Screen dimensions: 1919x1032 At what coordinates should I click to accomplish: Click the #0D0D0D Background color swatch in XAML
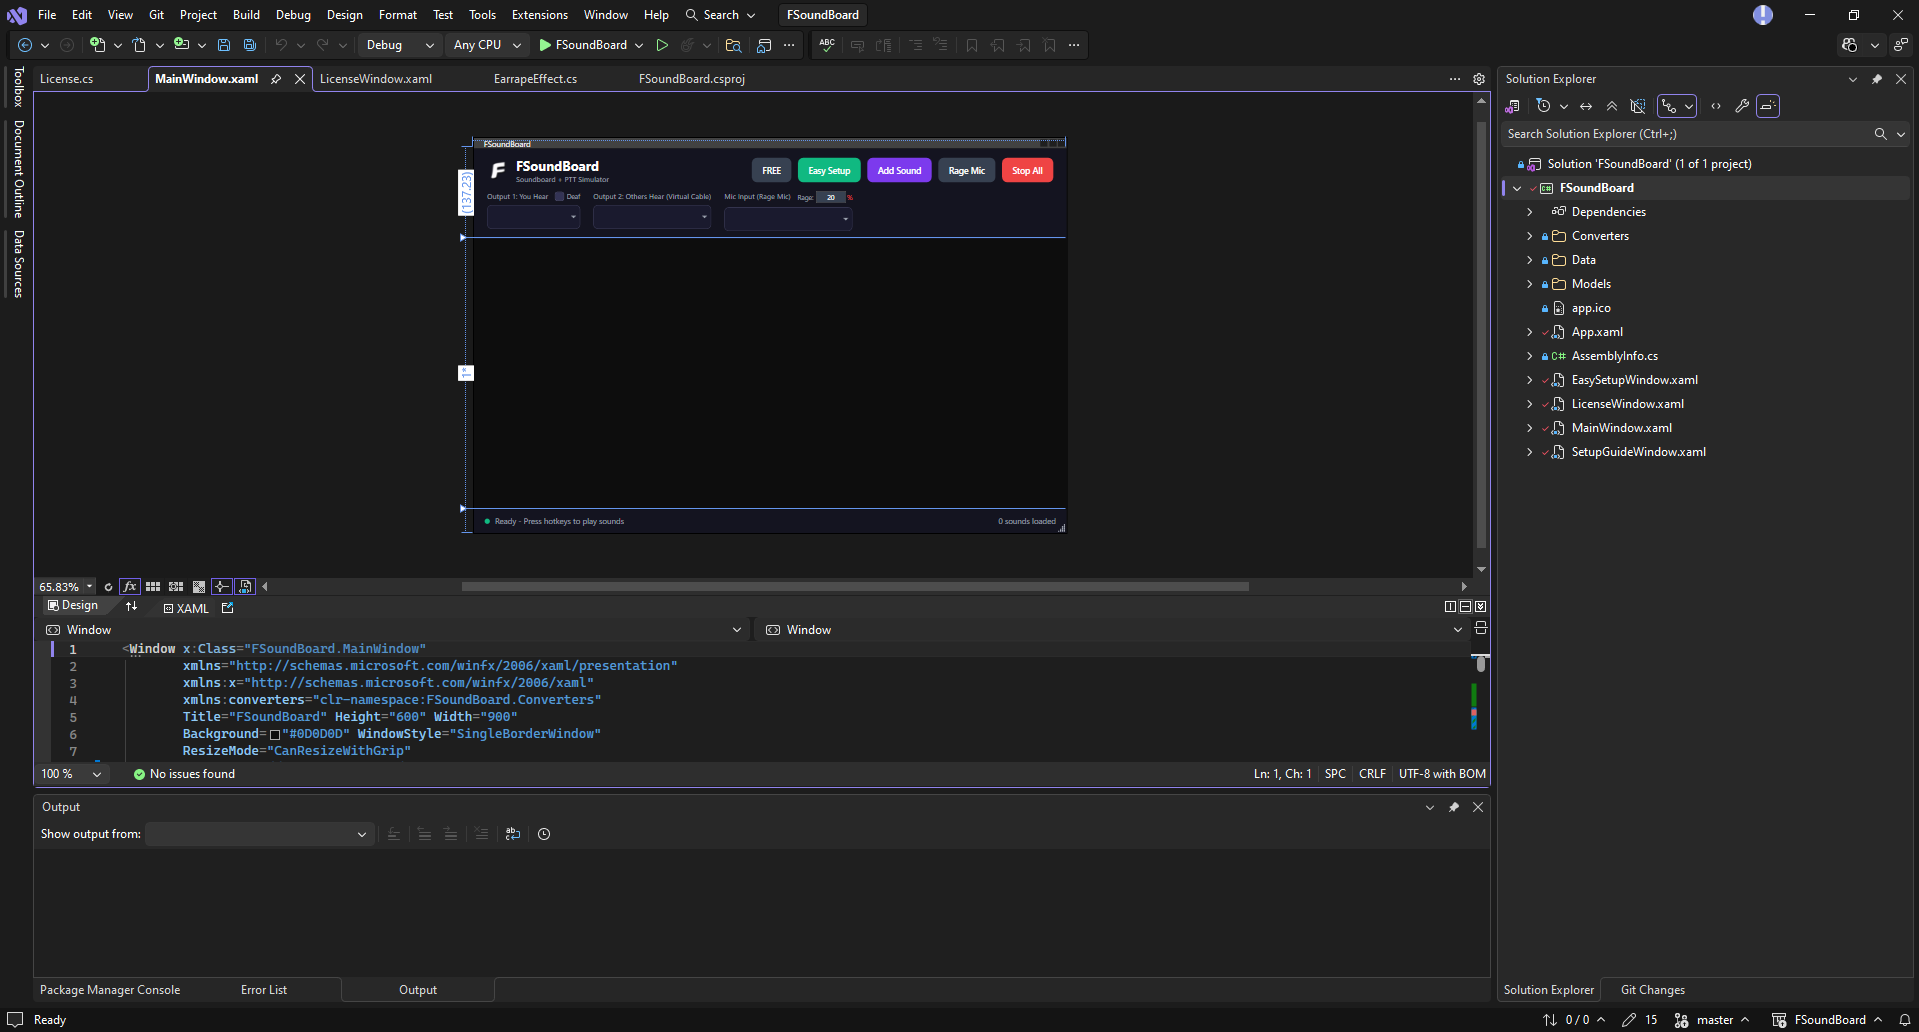276,734
